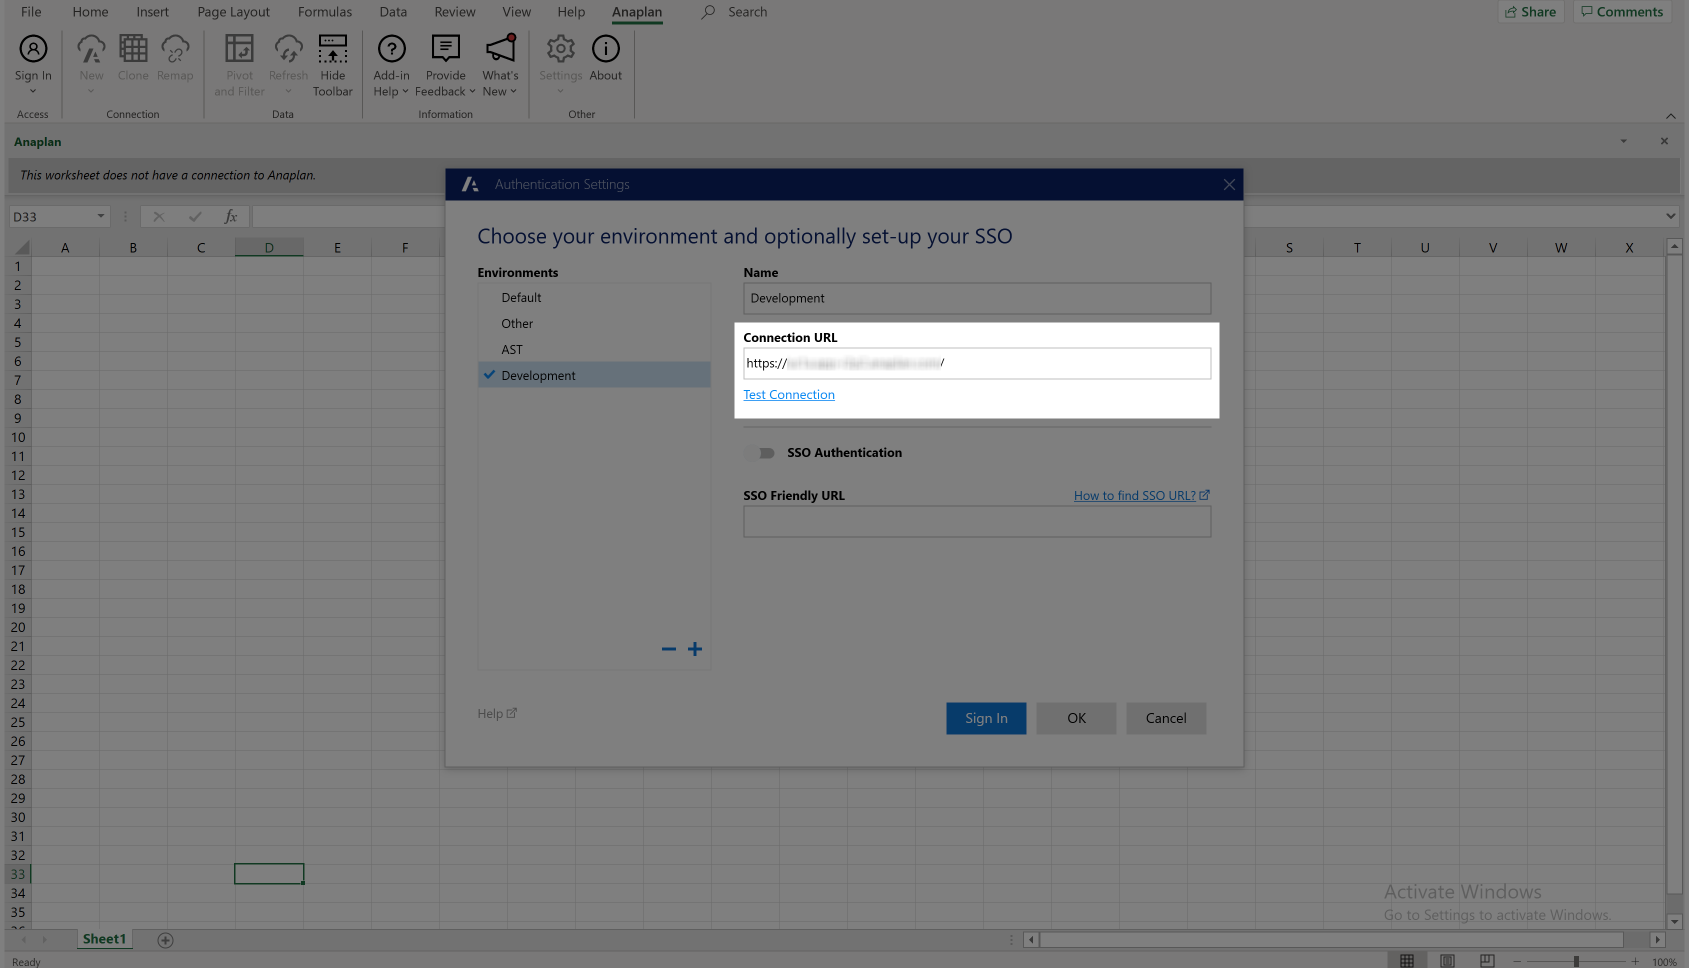Switch to Normal view in status bar
The image size is (1690, 968).
pyautogui.click(x=1407, y=960)
